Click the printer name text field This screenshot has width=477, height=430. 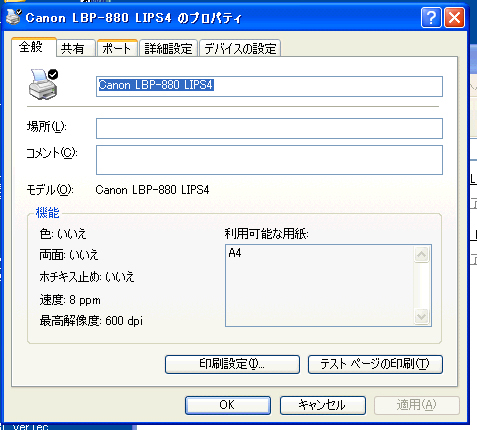[x=269, y=86]
